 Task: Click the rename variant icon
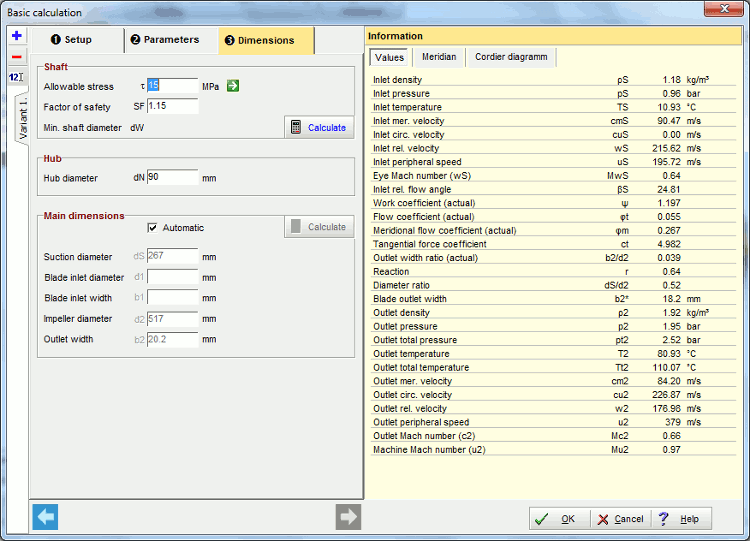(17, 77)
